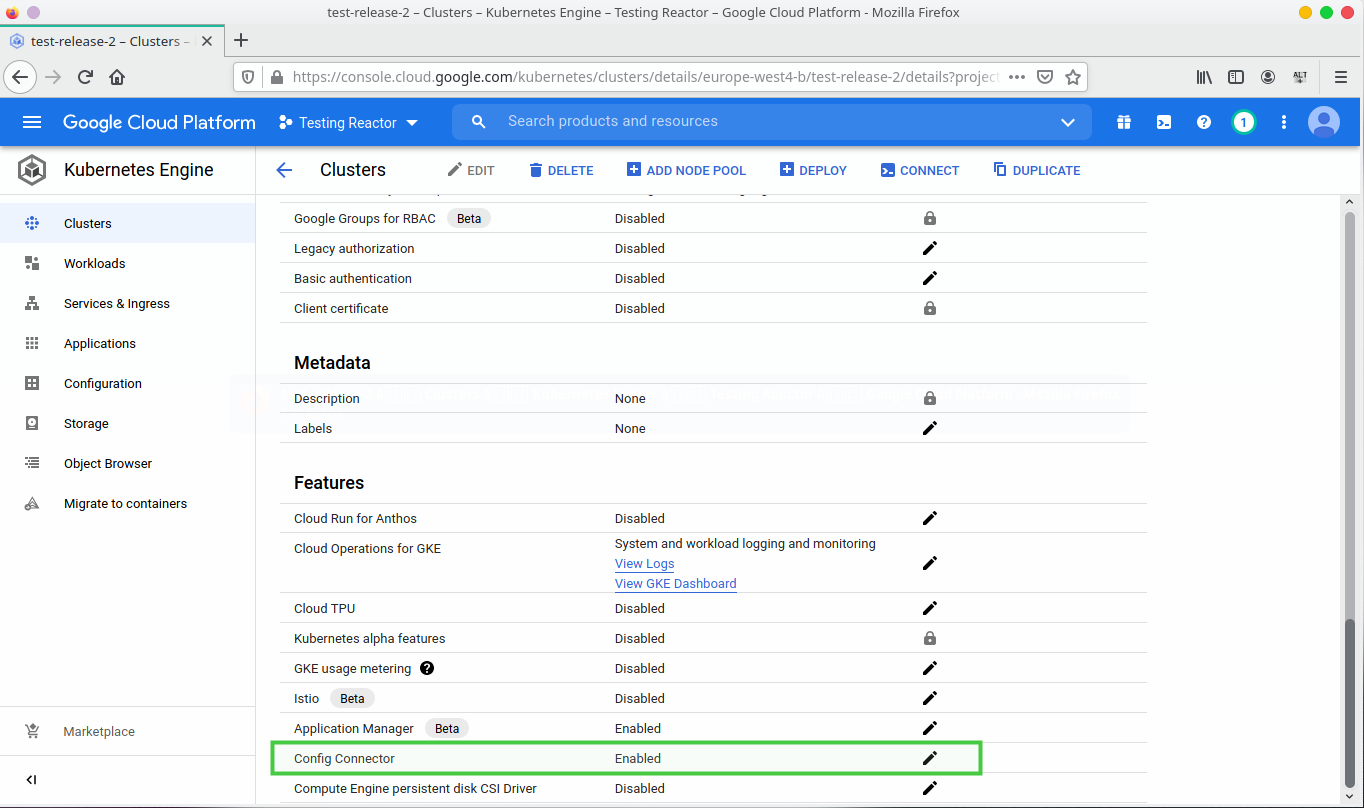Open the gift free trial icon
This screenshot has width=1364, height=808.
click(x=1124, y=122)
